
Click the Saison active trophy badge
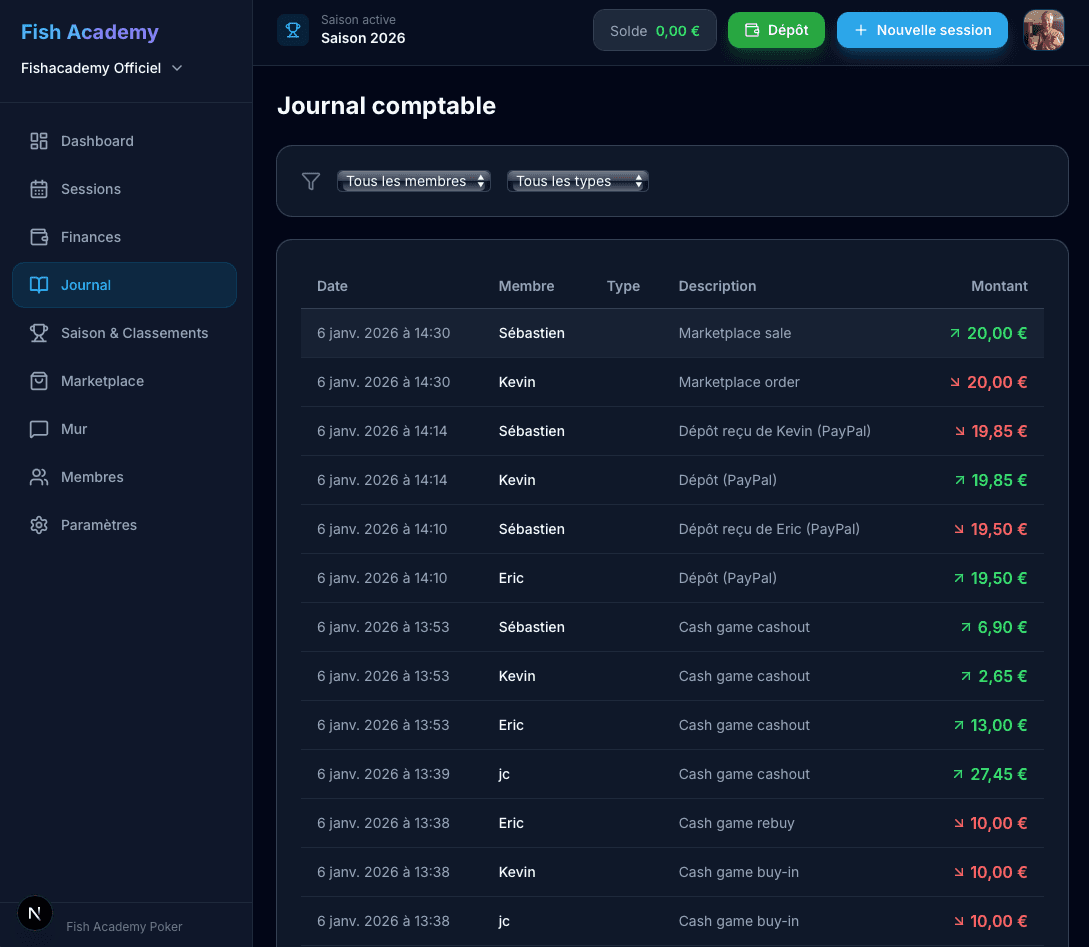click(x=293, y=30)
